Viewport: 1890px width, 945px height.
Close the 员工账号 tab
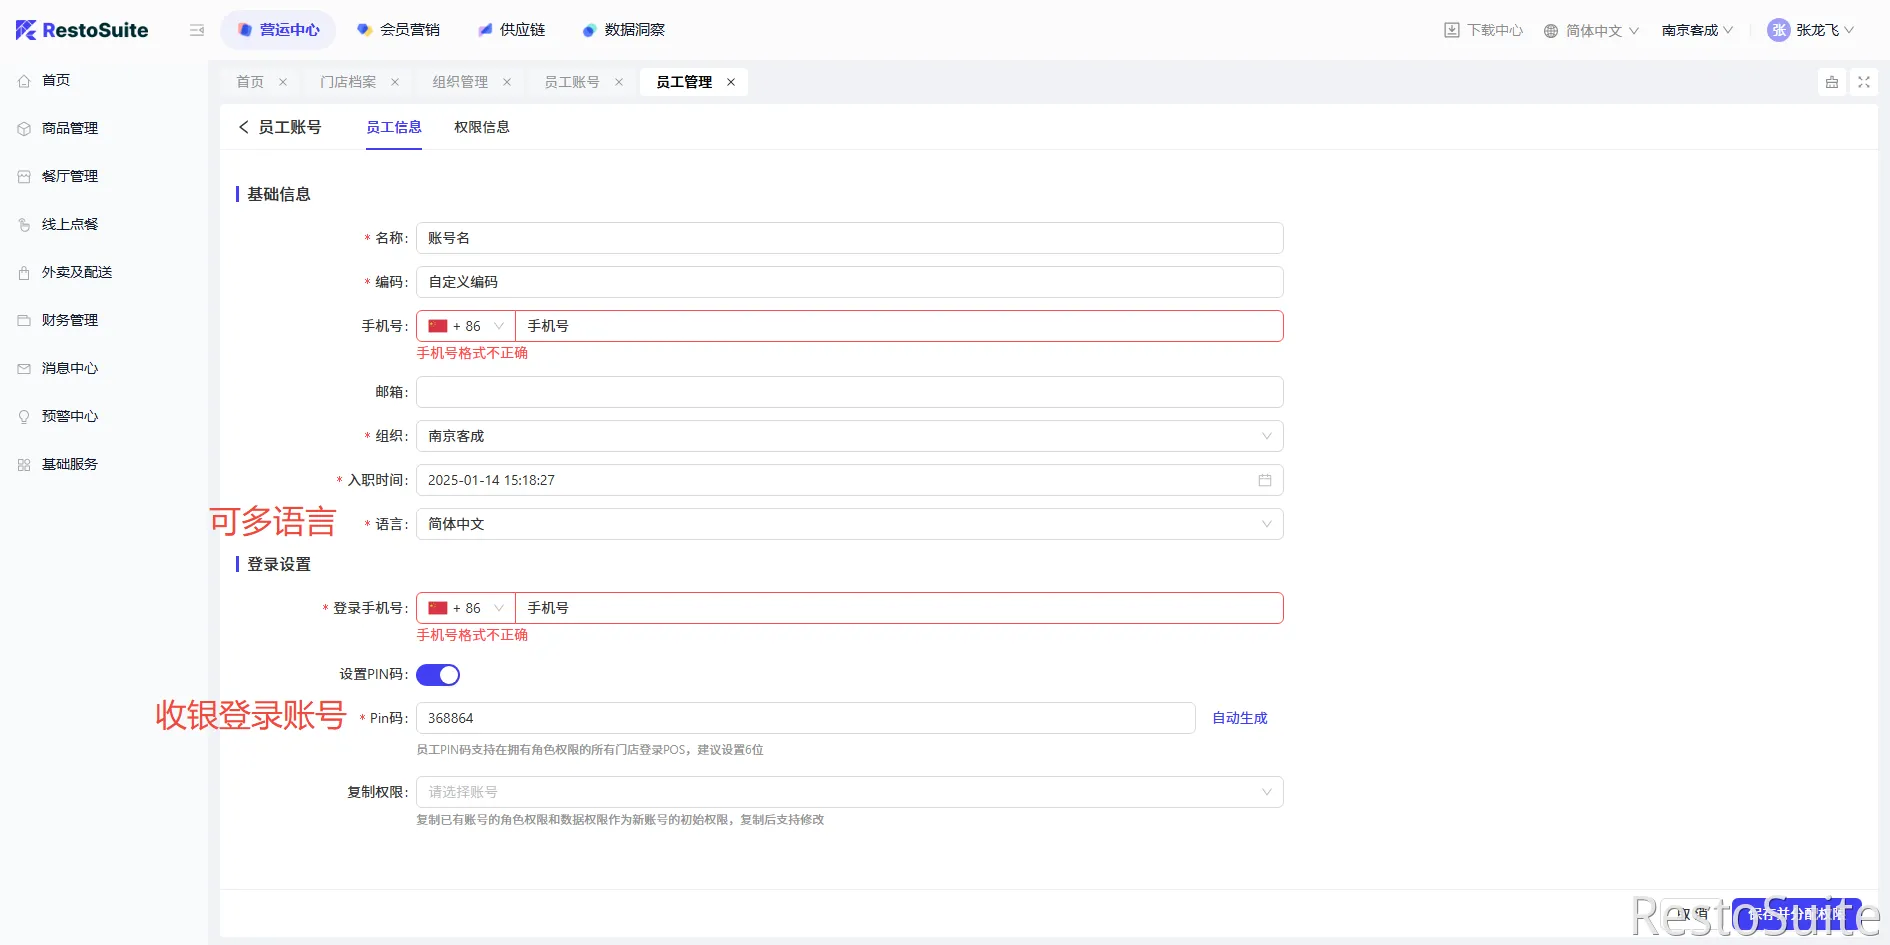(619, 82)
